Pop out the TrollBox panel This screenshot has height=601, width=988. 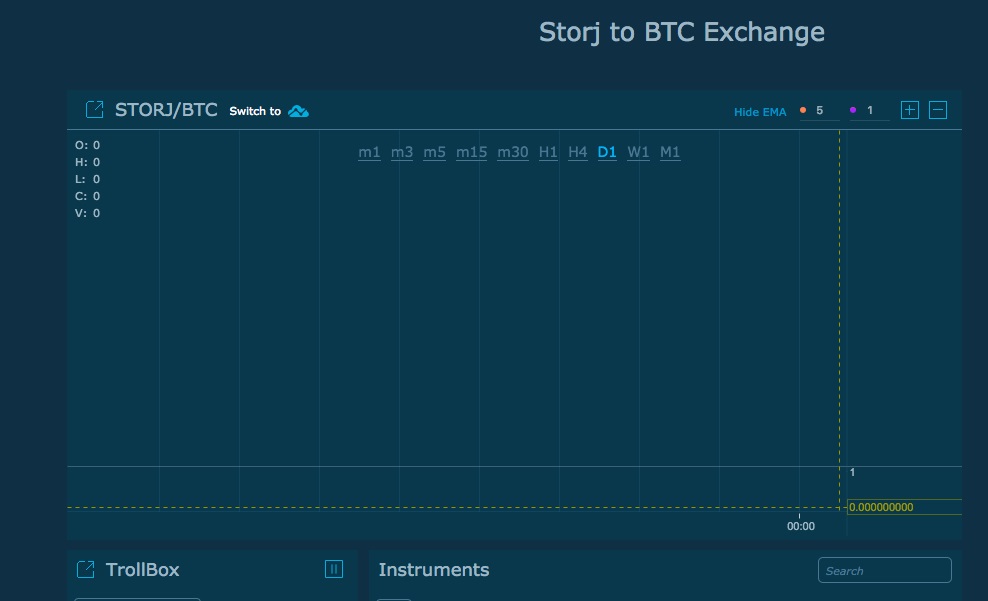pyautogui.click(x=86, y=569)
